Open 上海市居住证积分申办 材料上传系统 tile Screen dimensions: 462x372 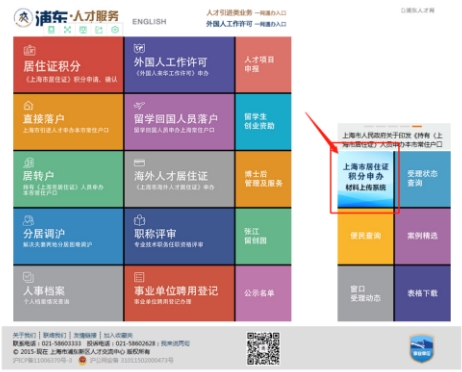tap(365, 179)
